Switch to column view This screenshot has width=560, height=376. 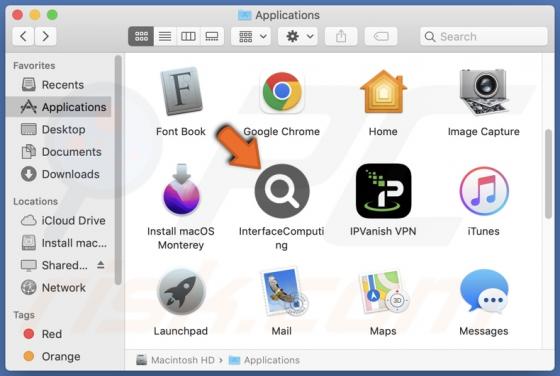[188, 36]
